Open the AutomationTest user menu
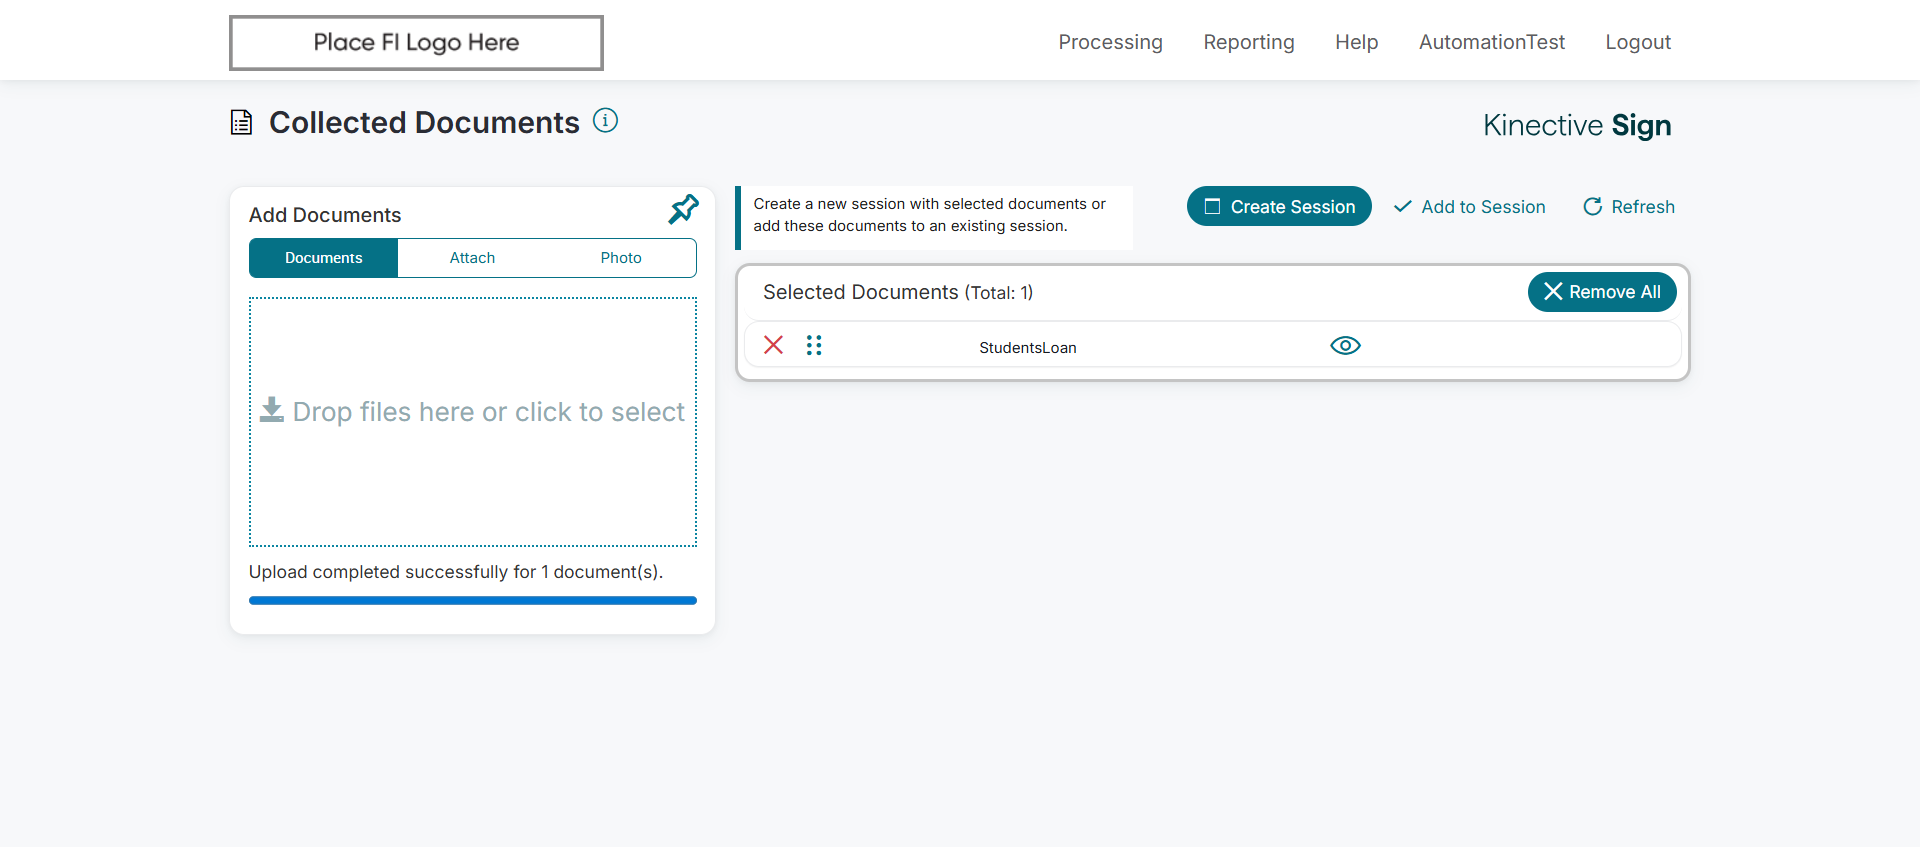Image resolution: width=1920 pixels, height=847 pixels. point(1491,42)
